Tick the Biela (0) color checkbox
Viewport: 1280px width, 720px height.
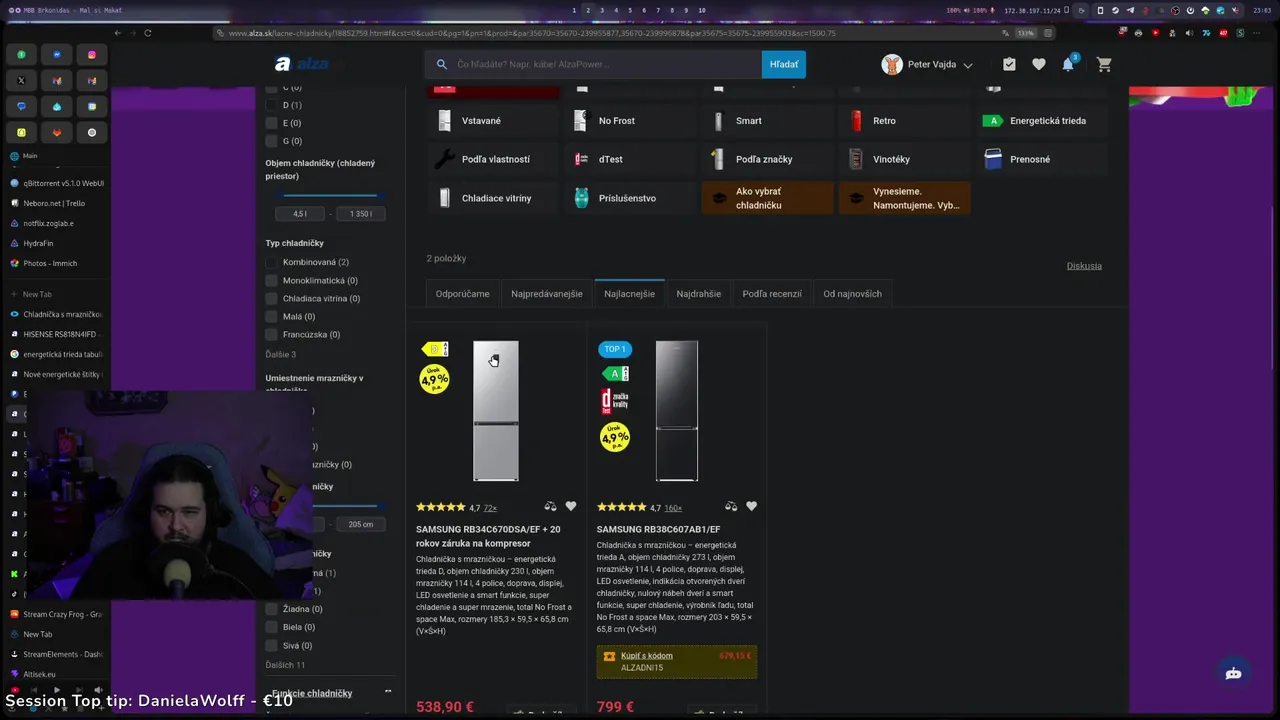click(271, 627)
